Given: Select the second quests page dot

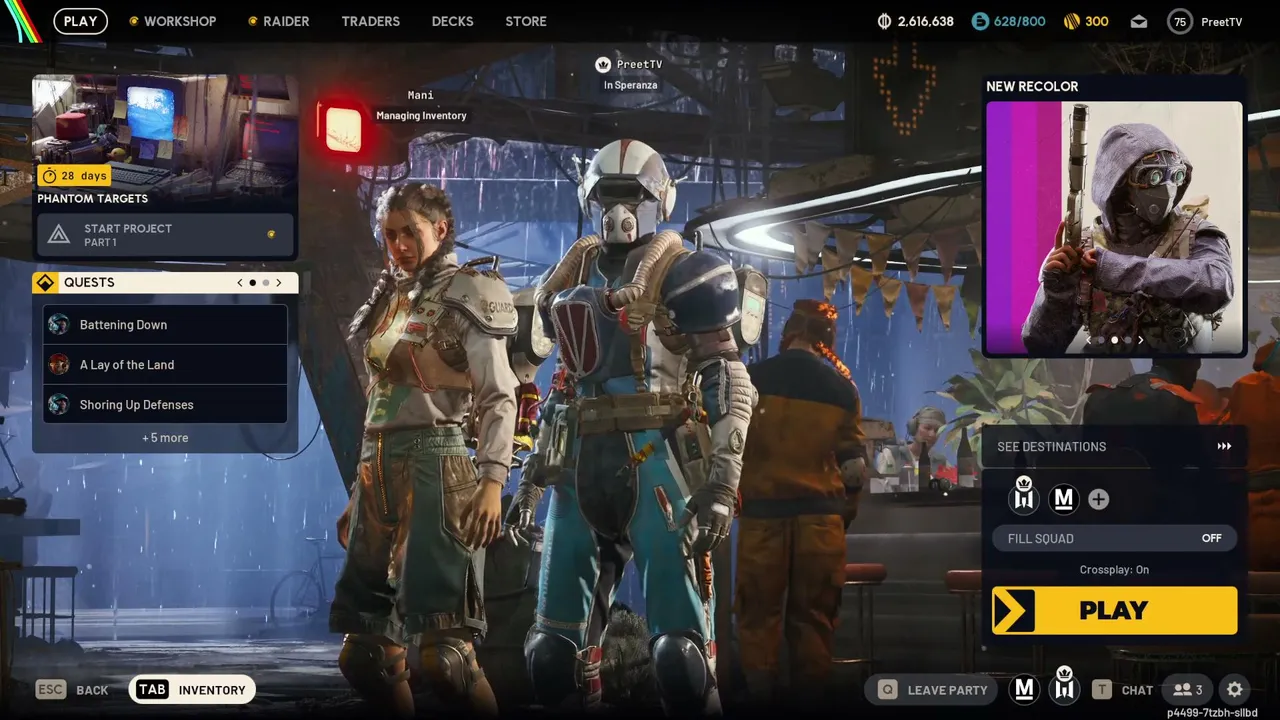Looking at the screenshot, I should [x=266, y=283].
